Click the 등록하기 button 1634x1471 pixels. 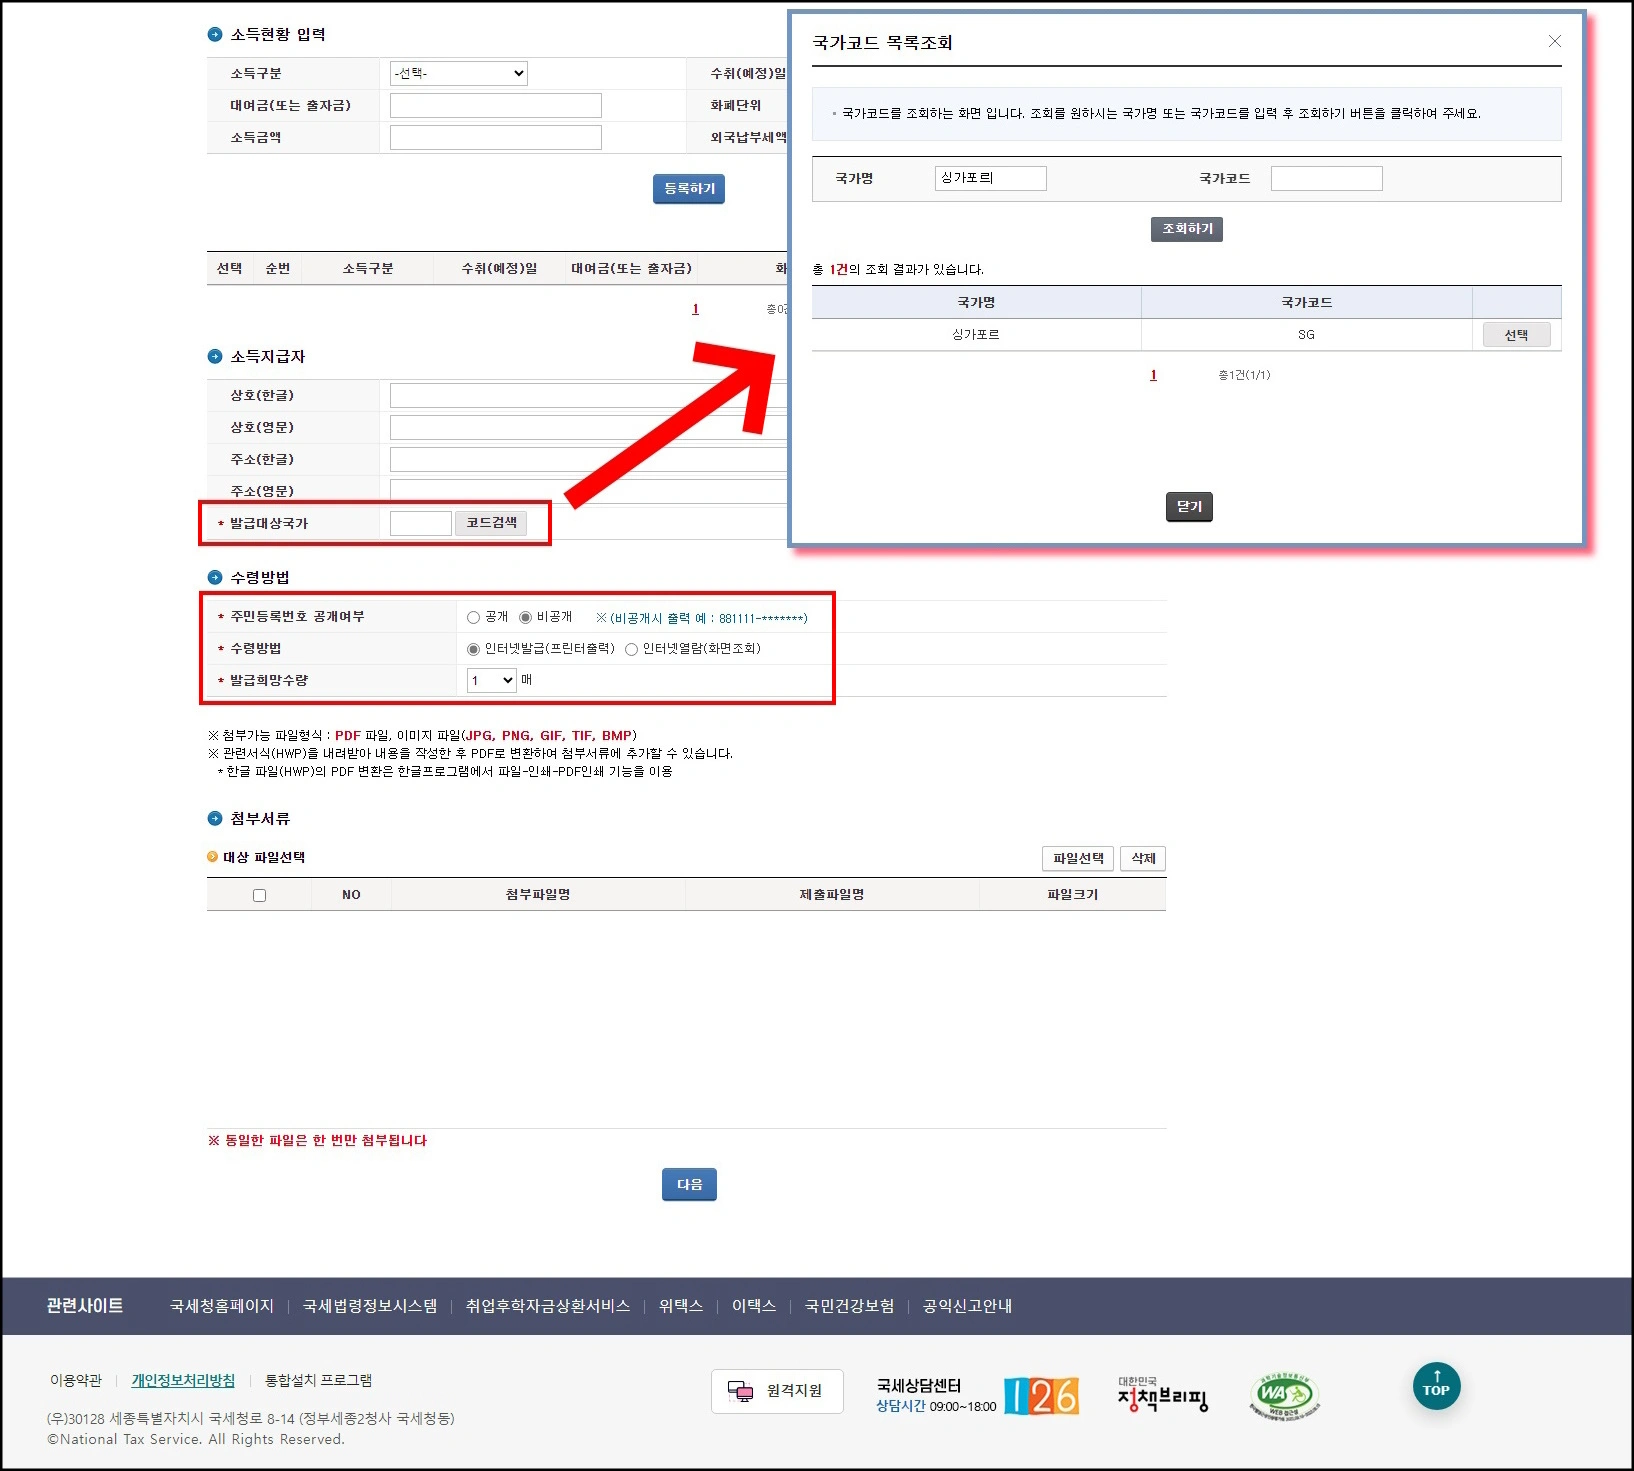(x=689, y=188)
